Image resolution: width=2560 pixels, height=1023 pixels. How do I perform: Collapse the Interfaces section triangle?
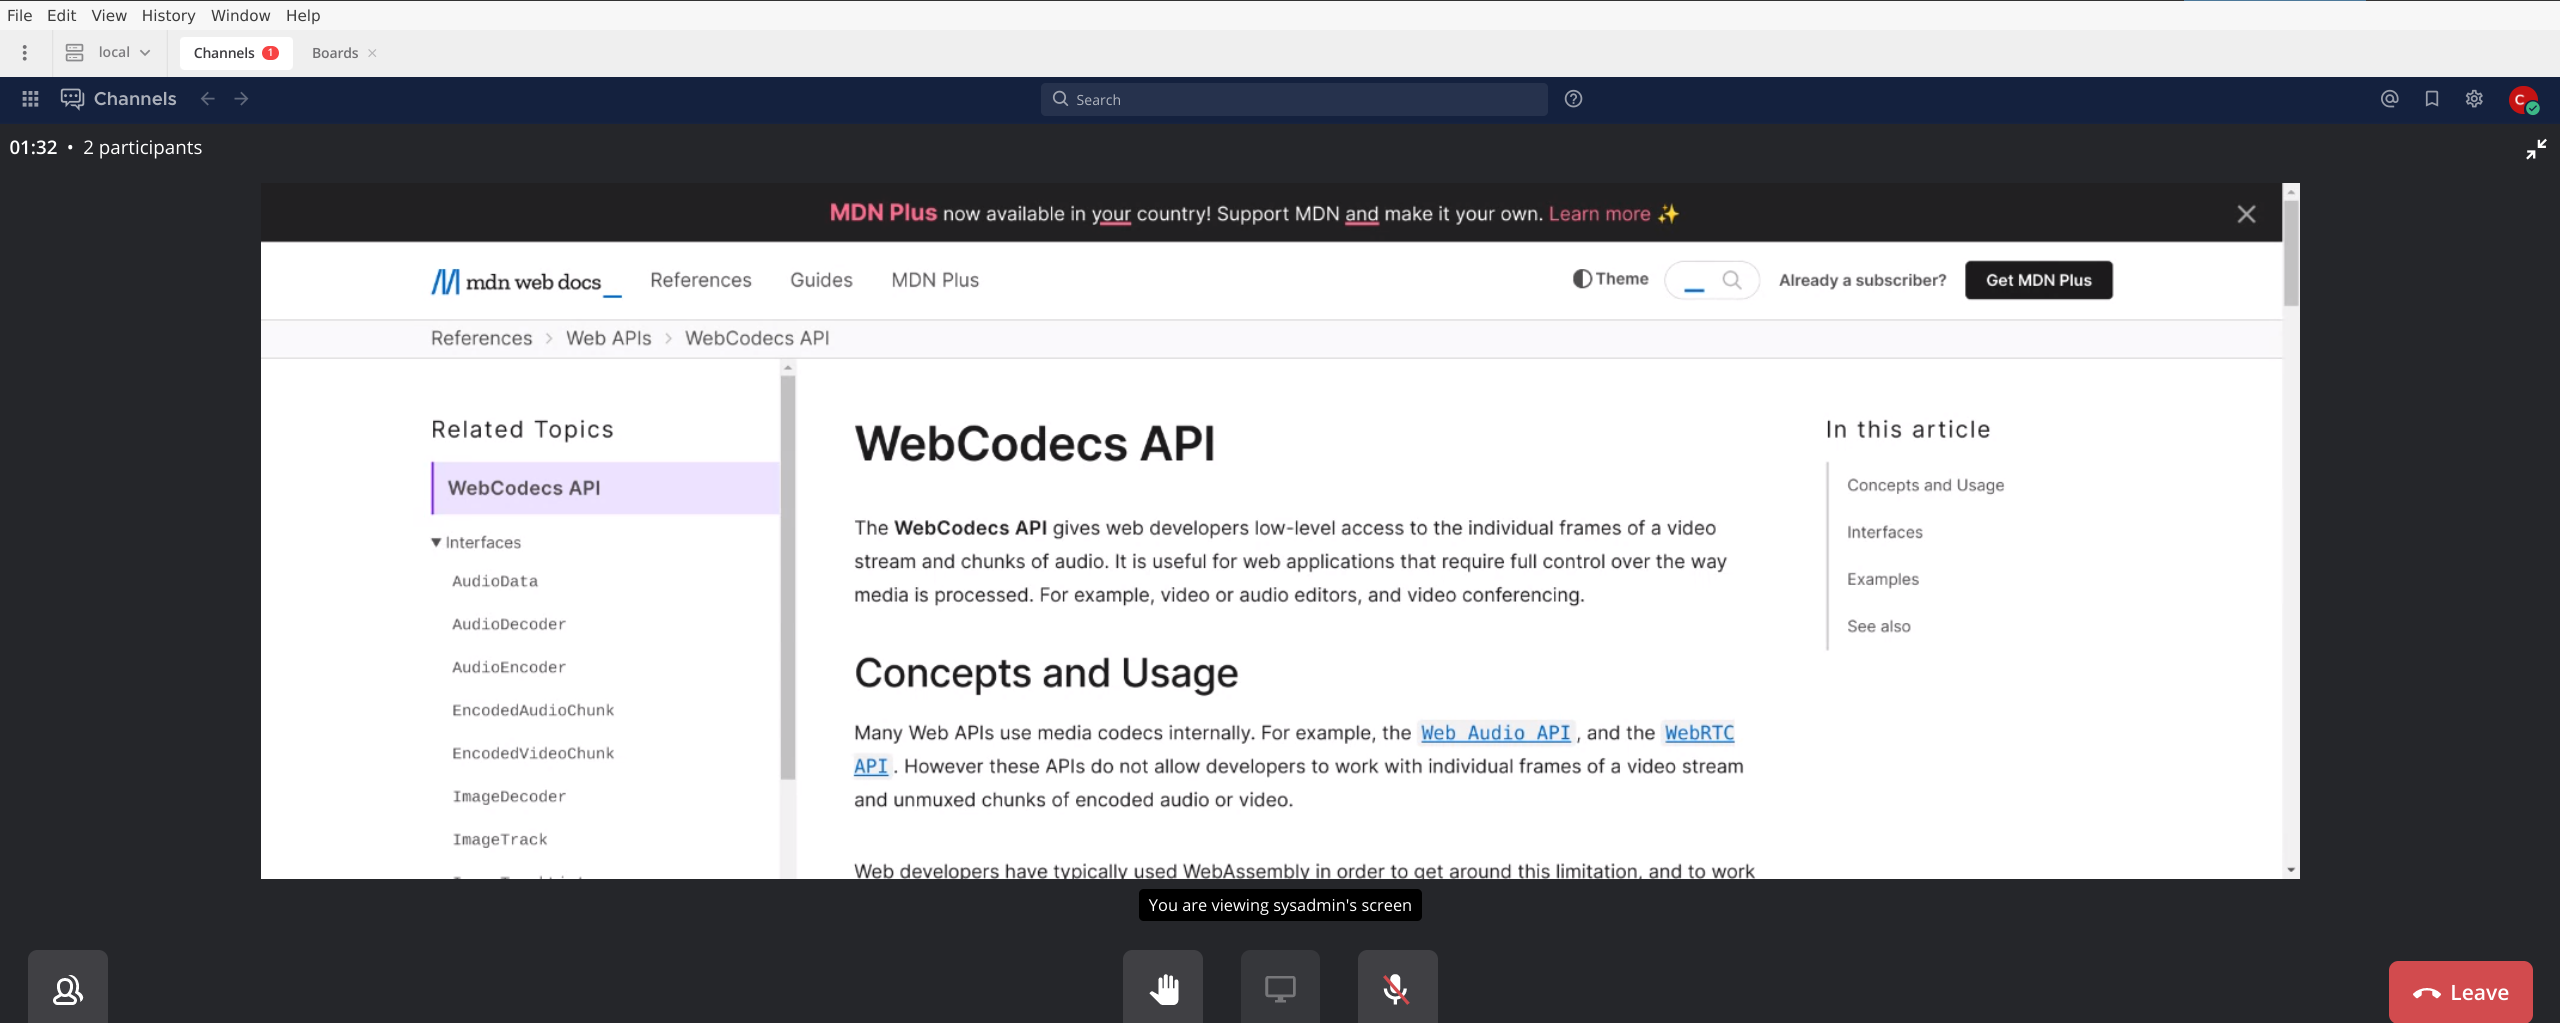(436, 542)
